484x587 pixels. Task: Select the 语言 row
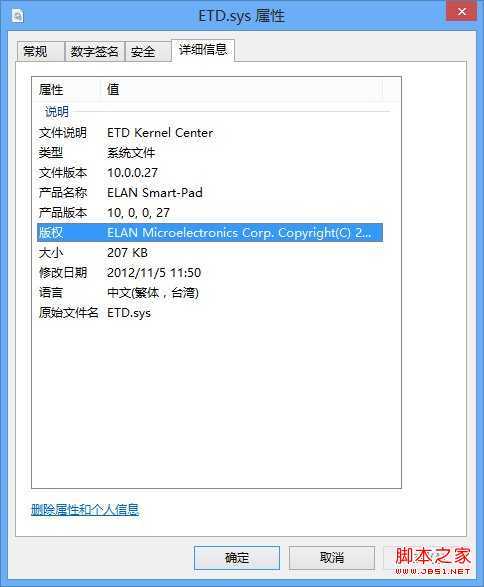click(210, 292)
